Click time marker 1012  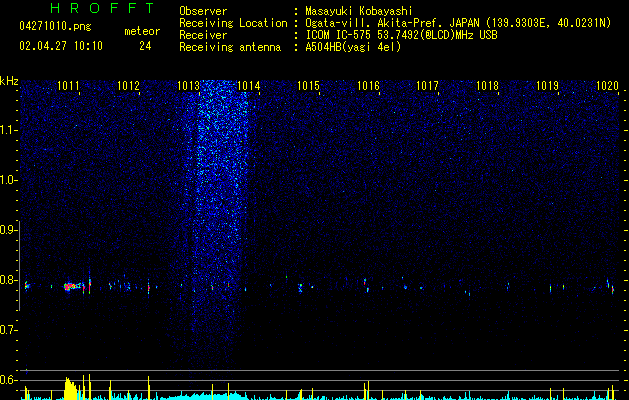tap(128, 86)
